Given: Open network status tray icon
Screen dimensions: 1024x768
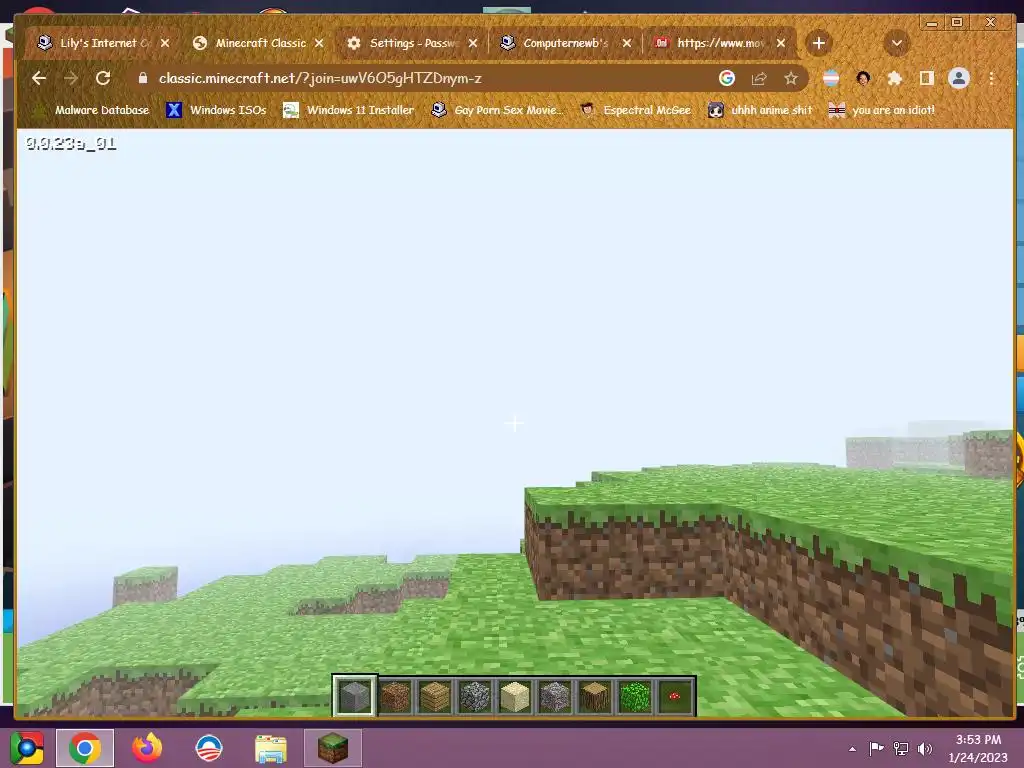Looking at the screenshot, I should 901,748.
